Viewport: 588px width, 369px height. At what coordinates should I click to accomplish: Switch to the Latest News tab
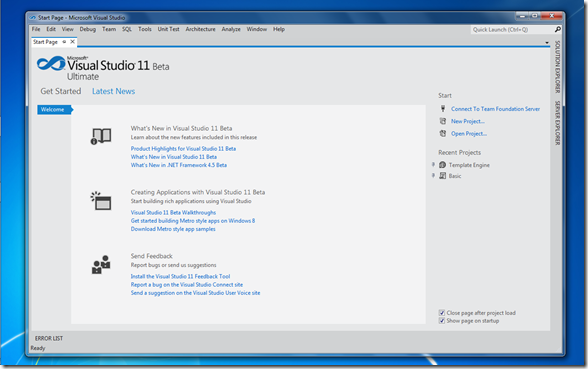point(113,91)
